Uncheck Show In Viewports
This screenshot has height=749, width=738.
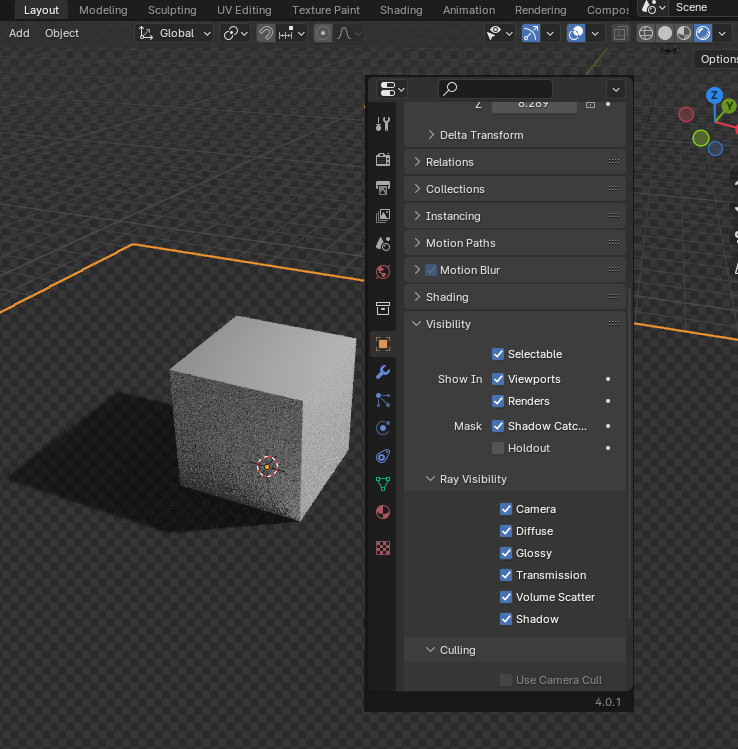click(498, 379)
